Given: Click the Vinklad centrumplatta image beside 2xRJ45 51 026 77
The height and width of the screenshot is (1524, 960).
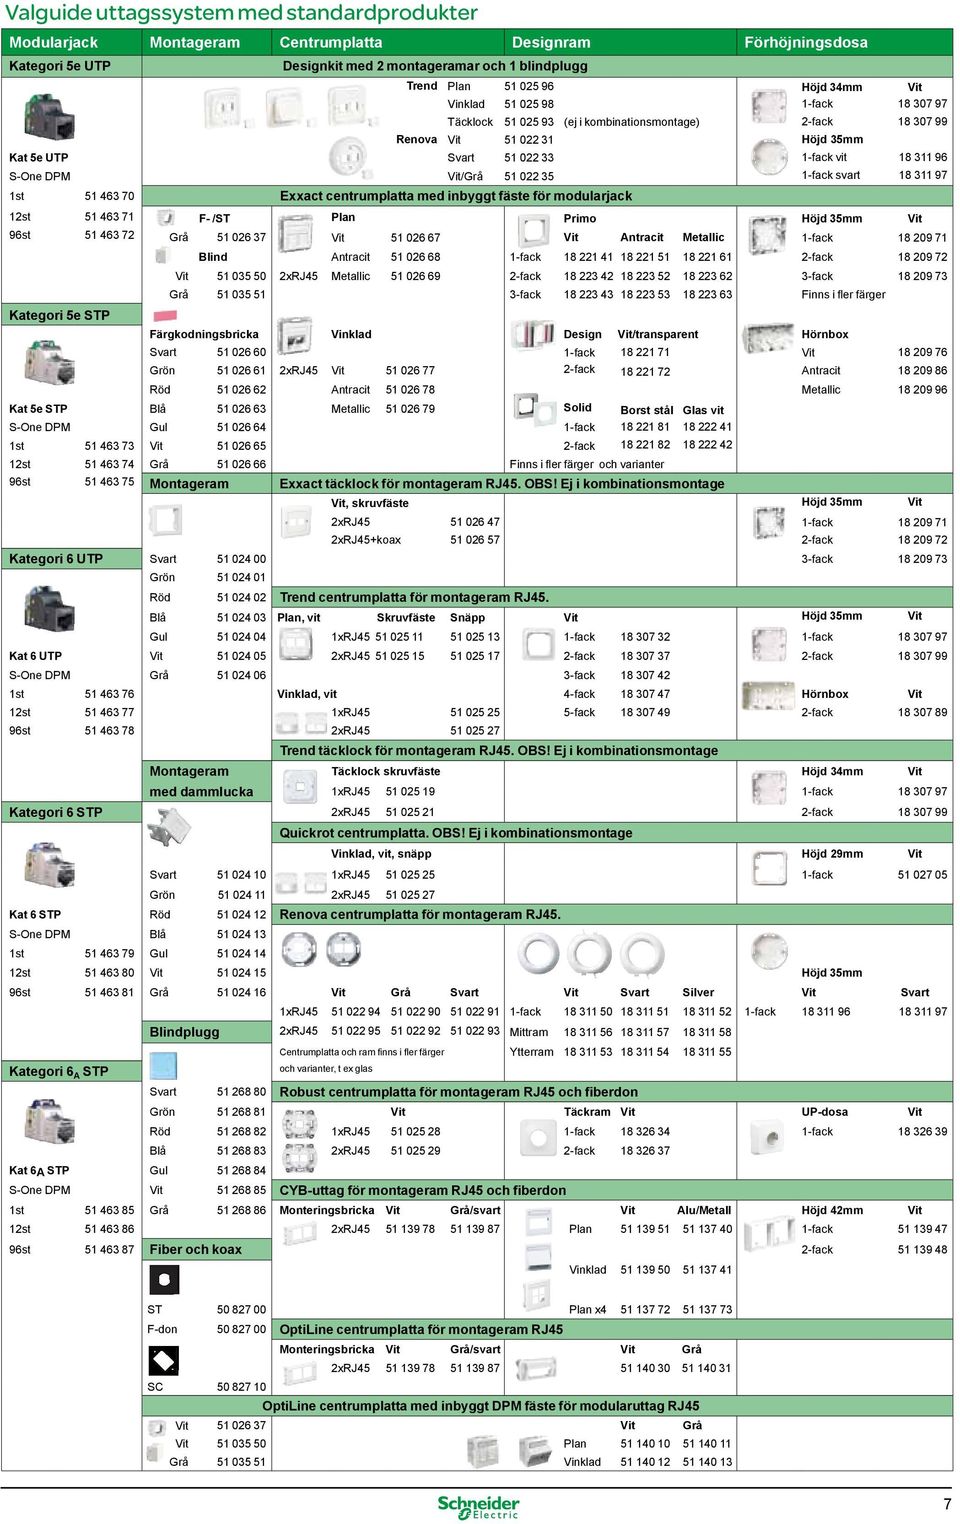Looking at the screenshot, I should (x=294, y=336).
